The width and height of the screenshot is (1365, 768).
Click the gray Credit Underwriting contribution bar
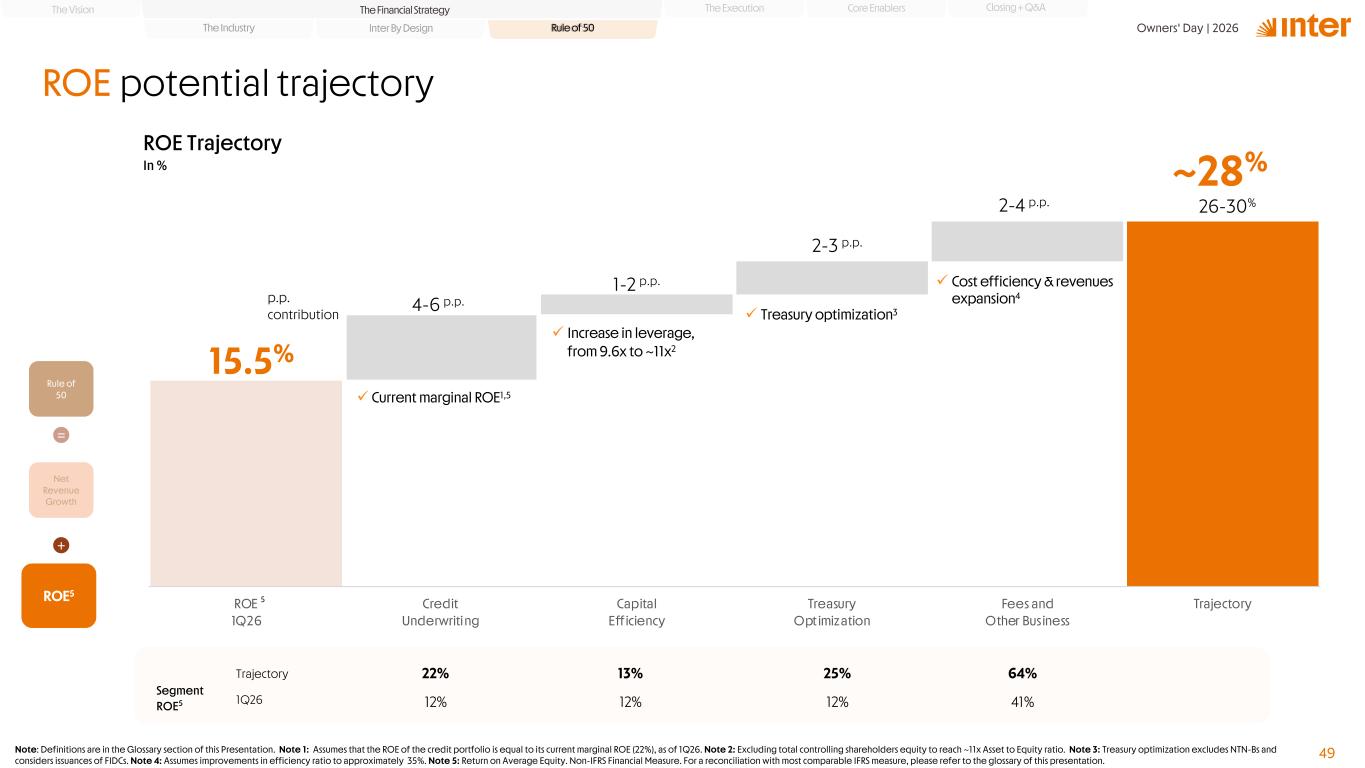click(x=441, y=347)
